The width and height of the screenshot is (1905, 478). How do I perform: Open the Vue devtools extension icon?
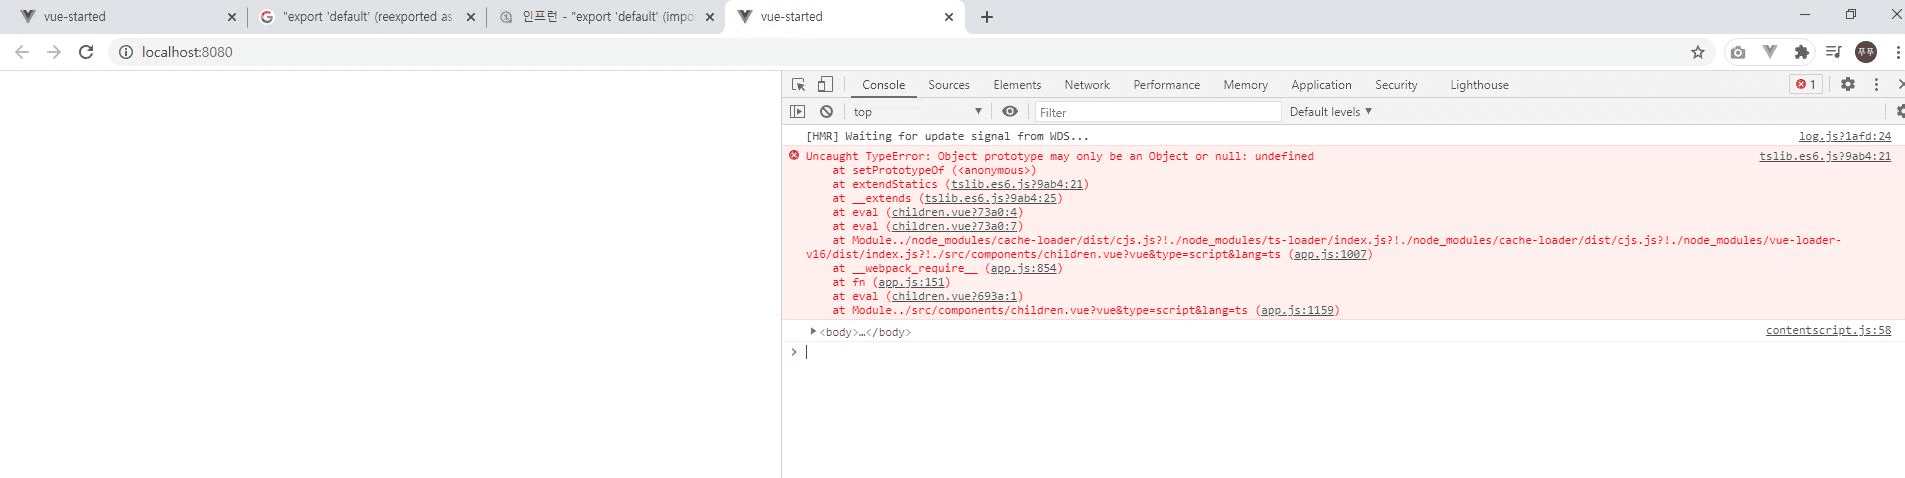(1770, 52)
